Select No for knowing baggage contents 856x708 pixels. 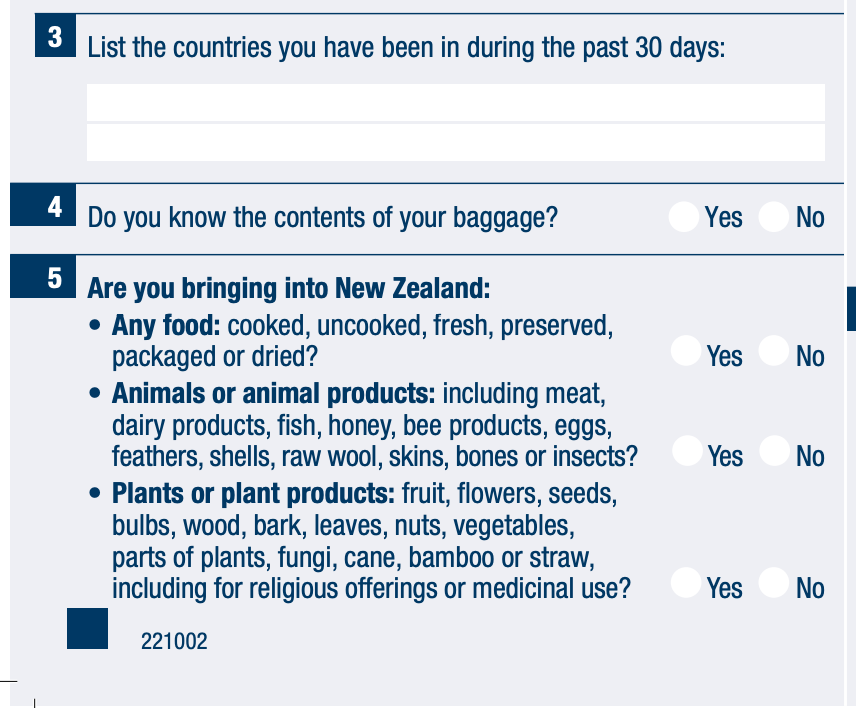coord(774,217)
